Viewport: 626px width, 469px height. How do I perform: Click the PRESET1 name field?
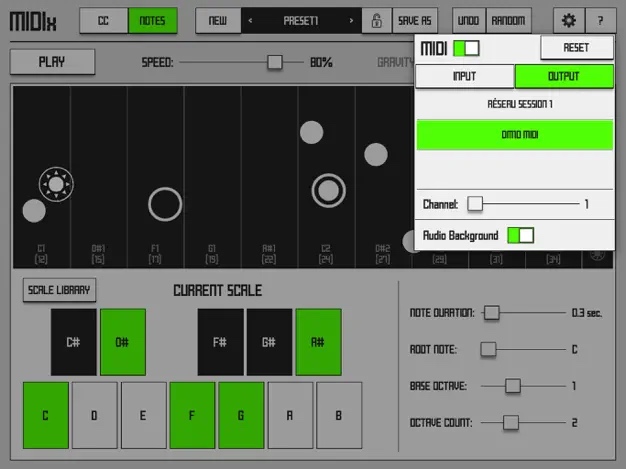[301, 20]
